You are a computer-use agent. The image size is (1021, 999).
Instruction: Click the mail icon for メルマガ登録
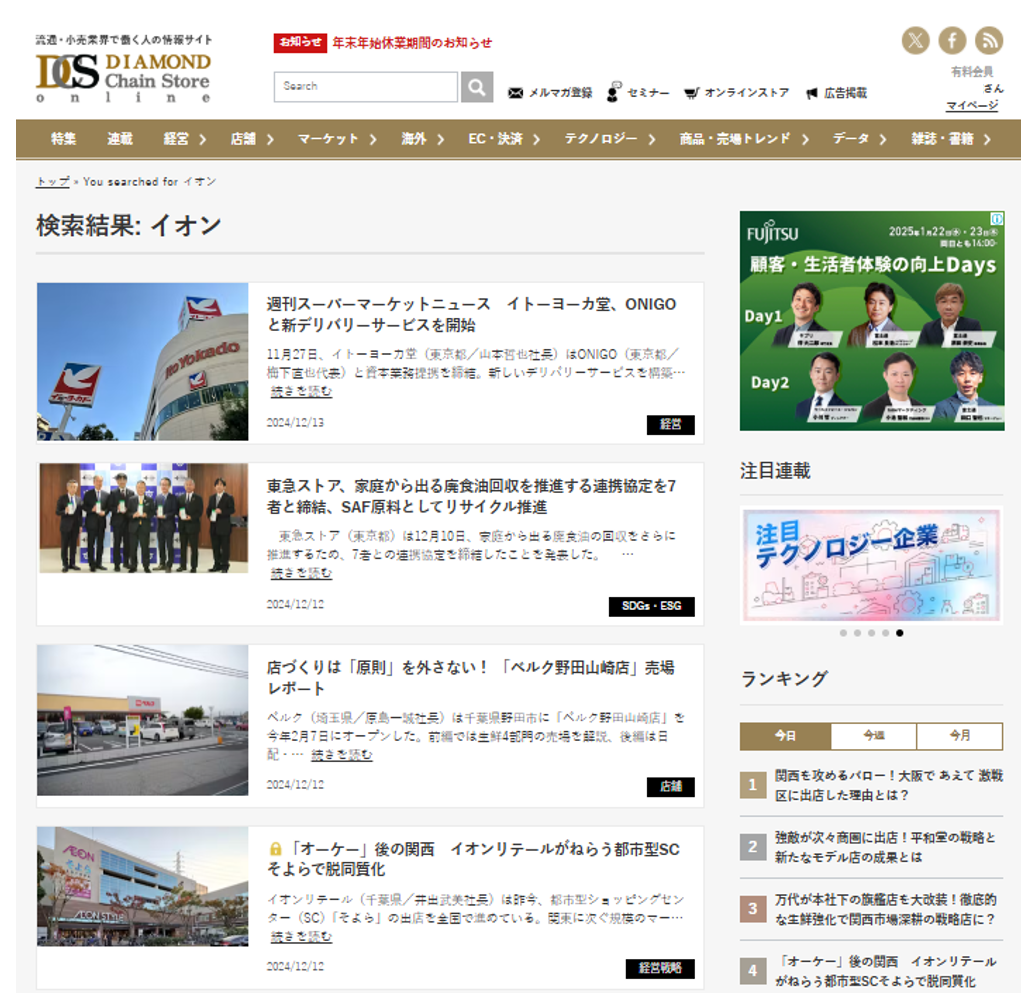(x=516, y=93)
